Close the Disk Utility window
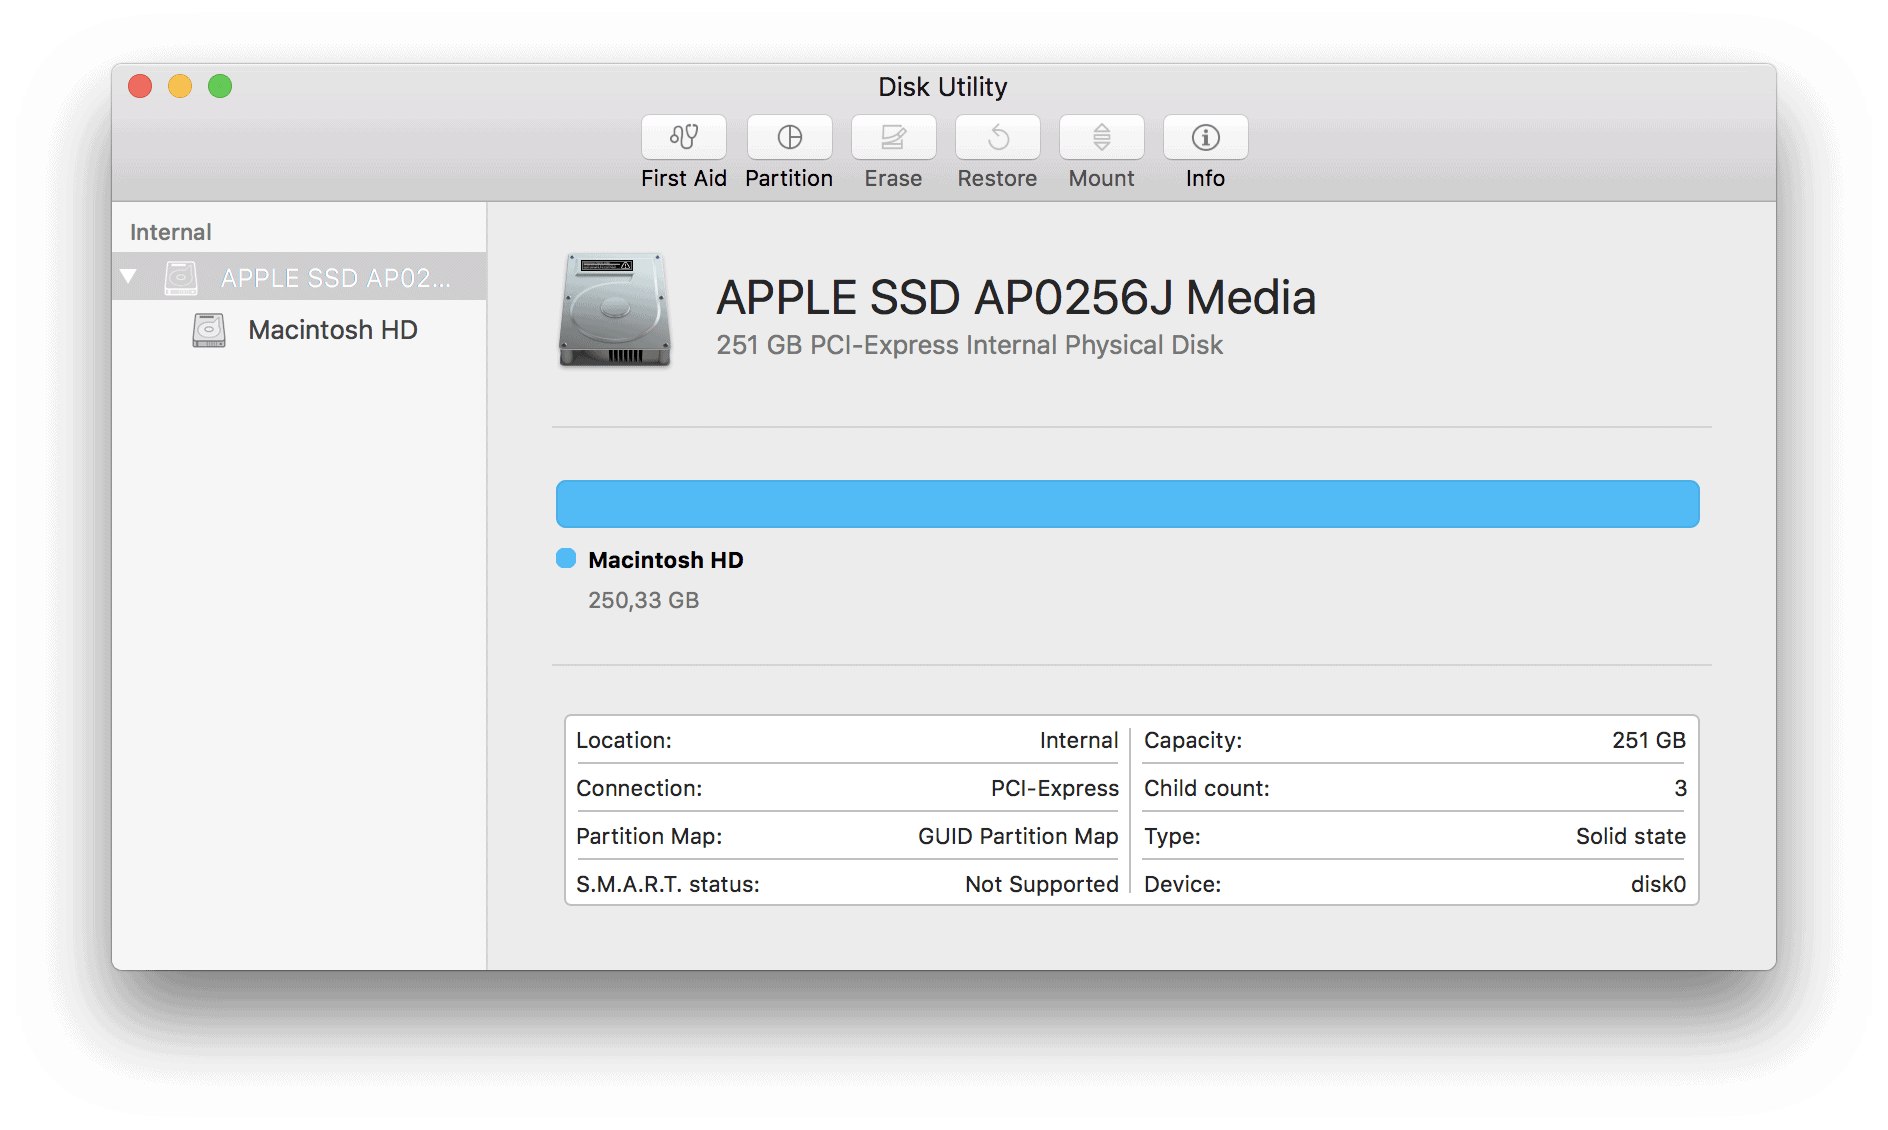Image resolution: width=1888 pixels, height=1130 pixels. coord(140,86)
